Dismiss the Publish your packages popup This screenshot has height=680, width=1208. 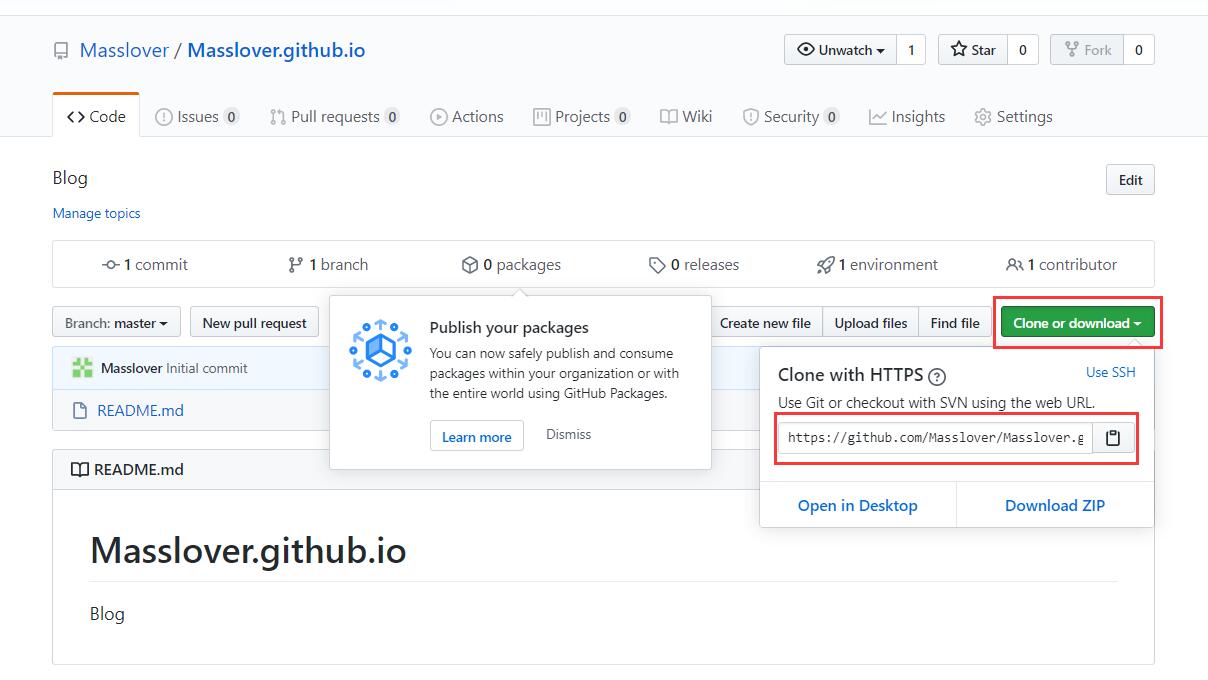(x=569, y=434)
